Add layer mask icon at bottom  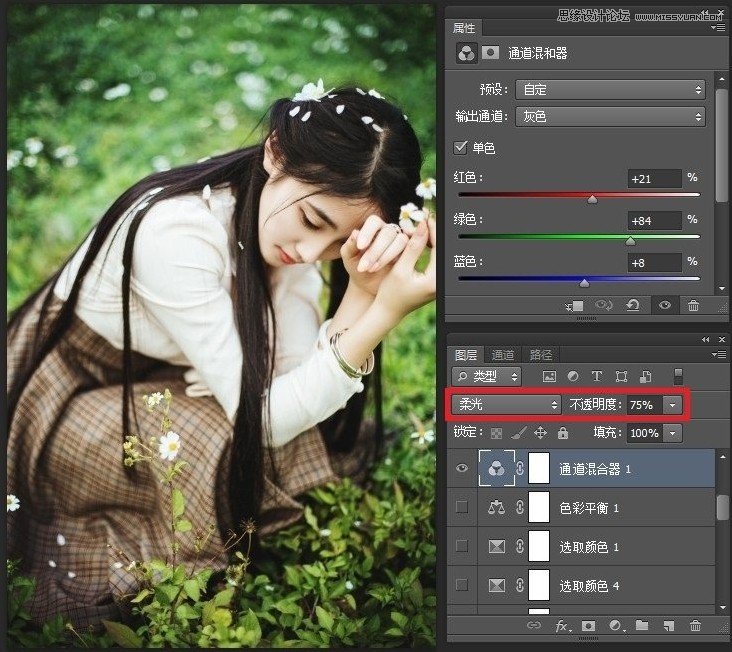pos(588,625)
